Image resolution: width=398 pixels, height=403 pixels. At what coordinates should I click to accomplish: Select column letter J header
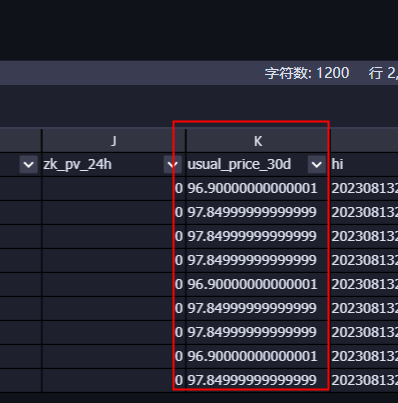[114, 141]
